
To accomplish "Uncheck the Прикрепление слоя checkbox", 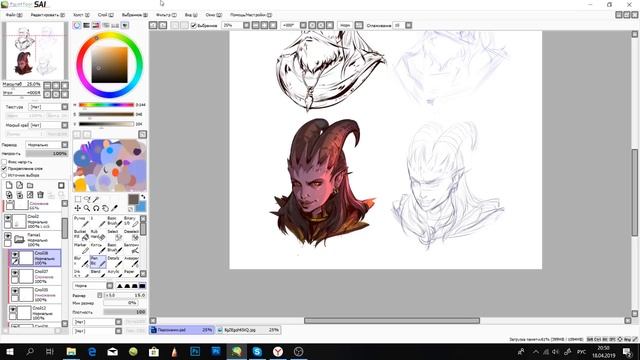I will [x=4, y=169].
